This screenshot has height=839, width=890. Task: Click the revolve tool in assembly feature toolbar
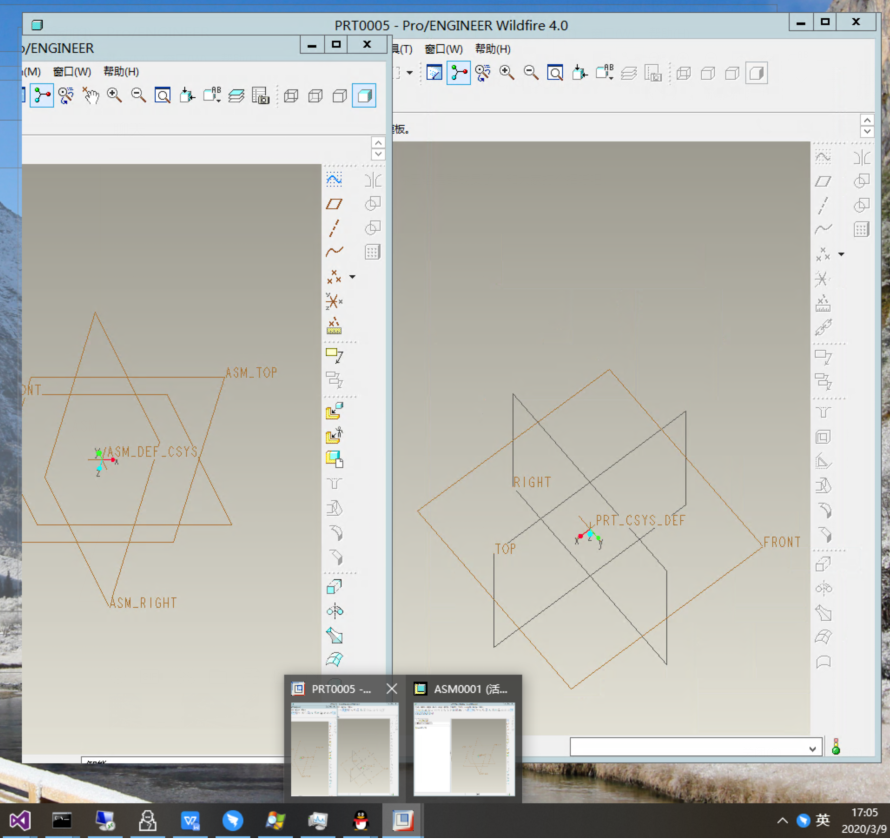point(334,611)
